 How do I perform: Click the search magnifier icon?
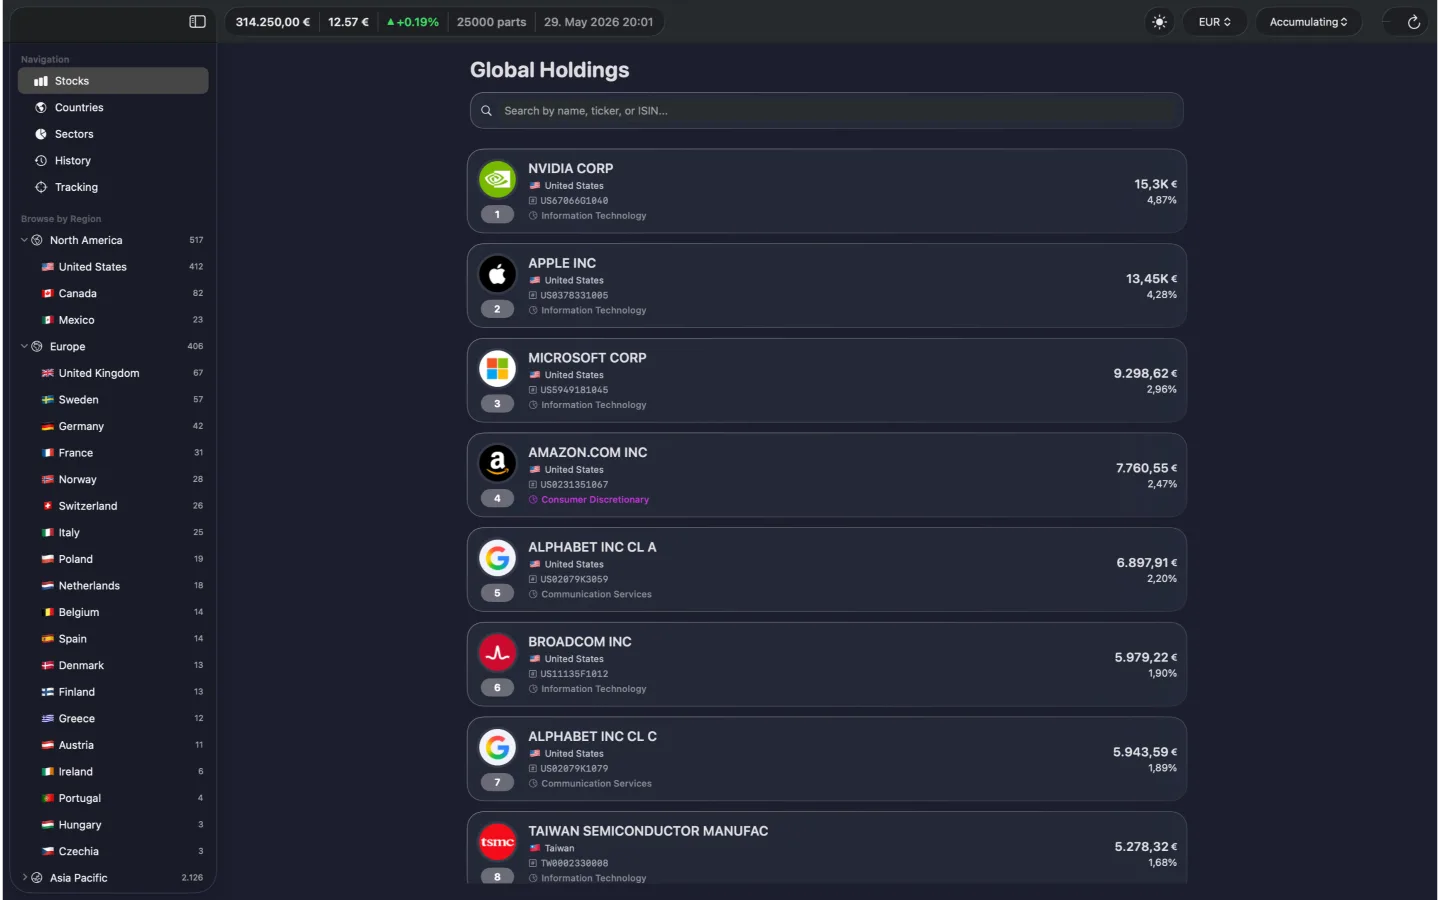tap(486, 111)
